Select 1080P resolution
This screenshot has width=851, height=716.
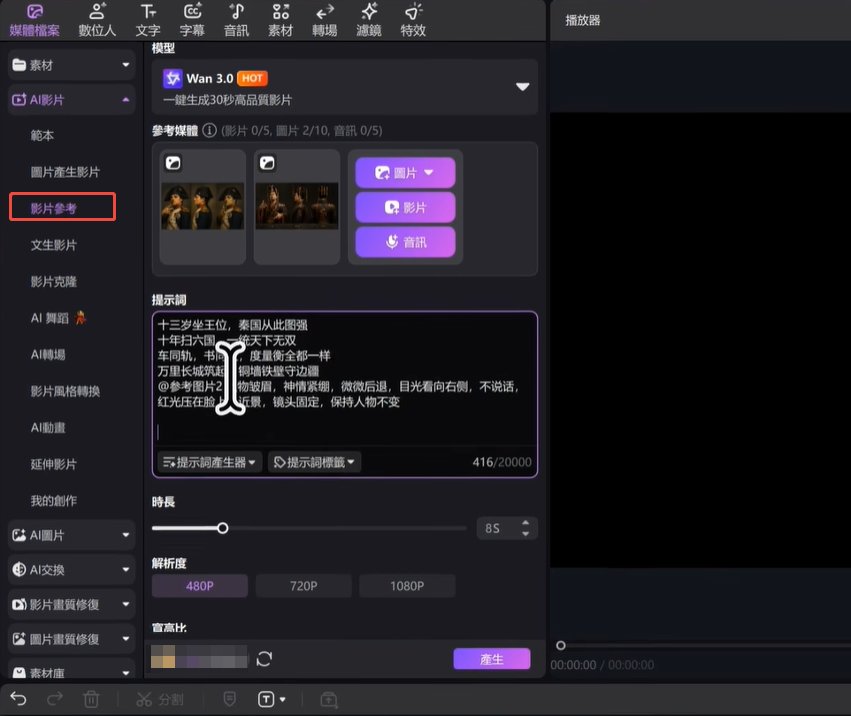pyautogui.click(x=407, y=586)
